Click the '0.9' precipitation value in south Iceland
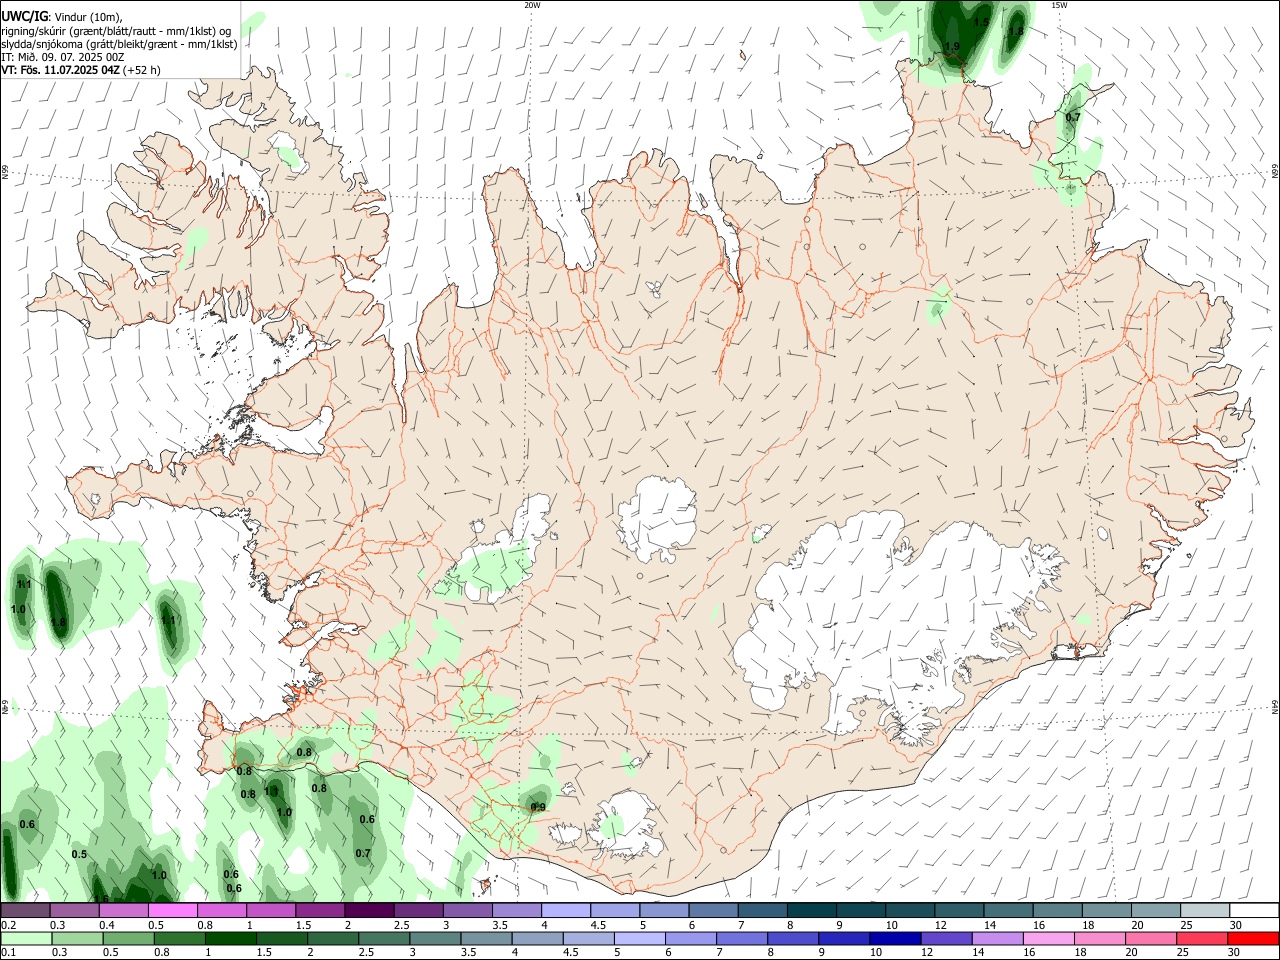1280x960 pixels. [x=538, y=807]
